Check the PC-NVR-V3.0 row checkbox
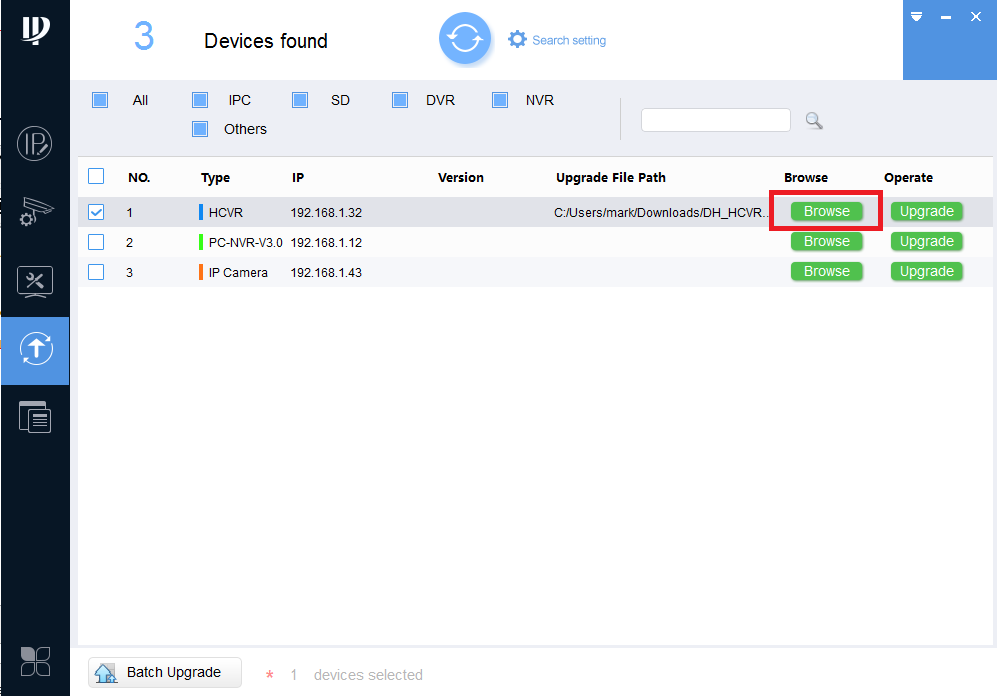The height and width of the screenshot is (696, 997). (96, 242)
